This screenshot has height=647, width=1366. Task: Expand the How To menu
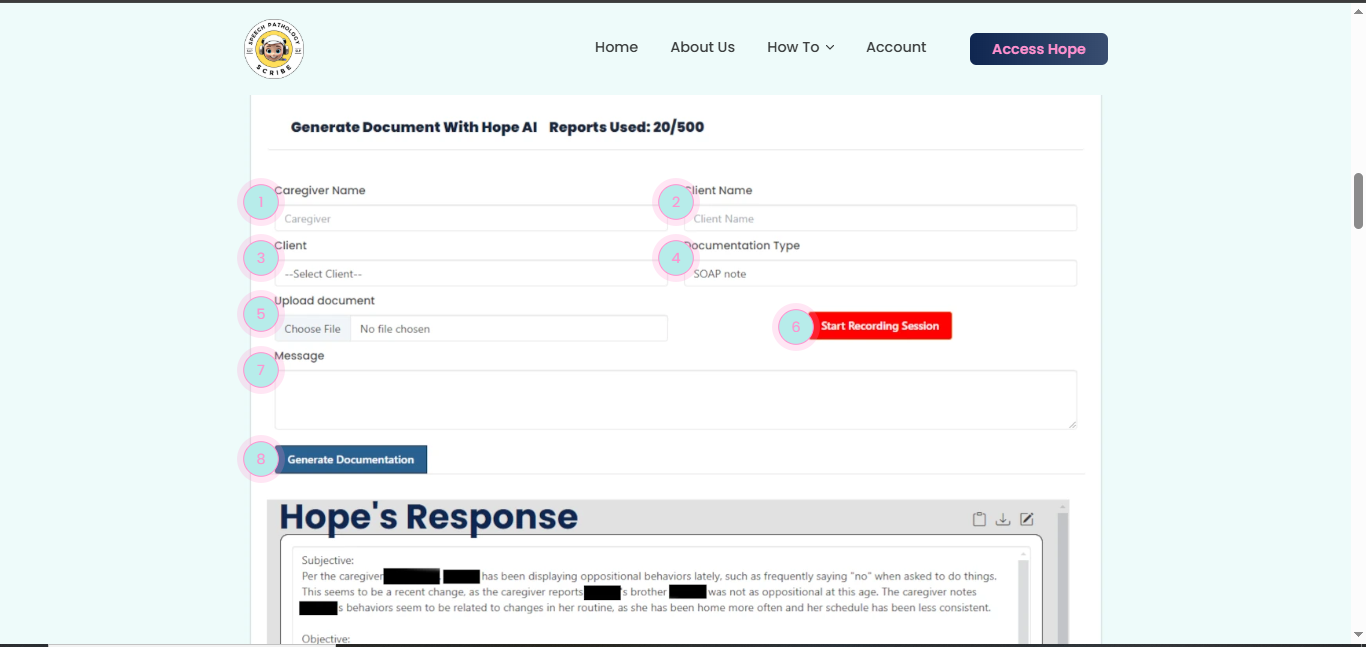click(x=800, y=47)
